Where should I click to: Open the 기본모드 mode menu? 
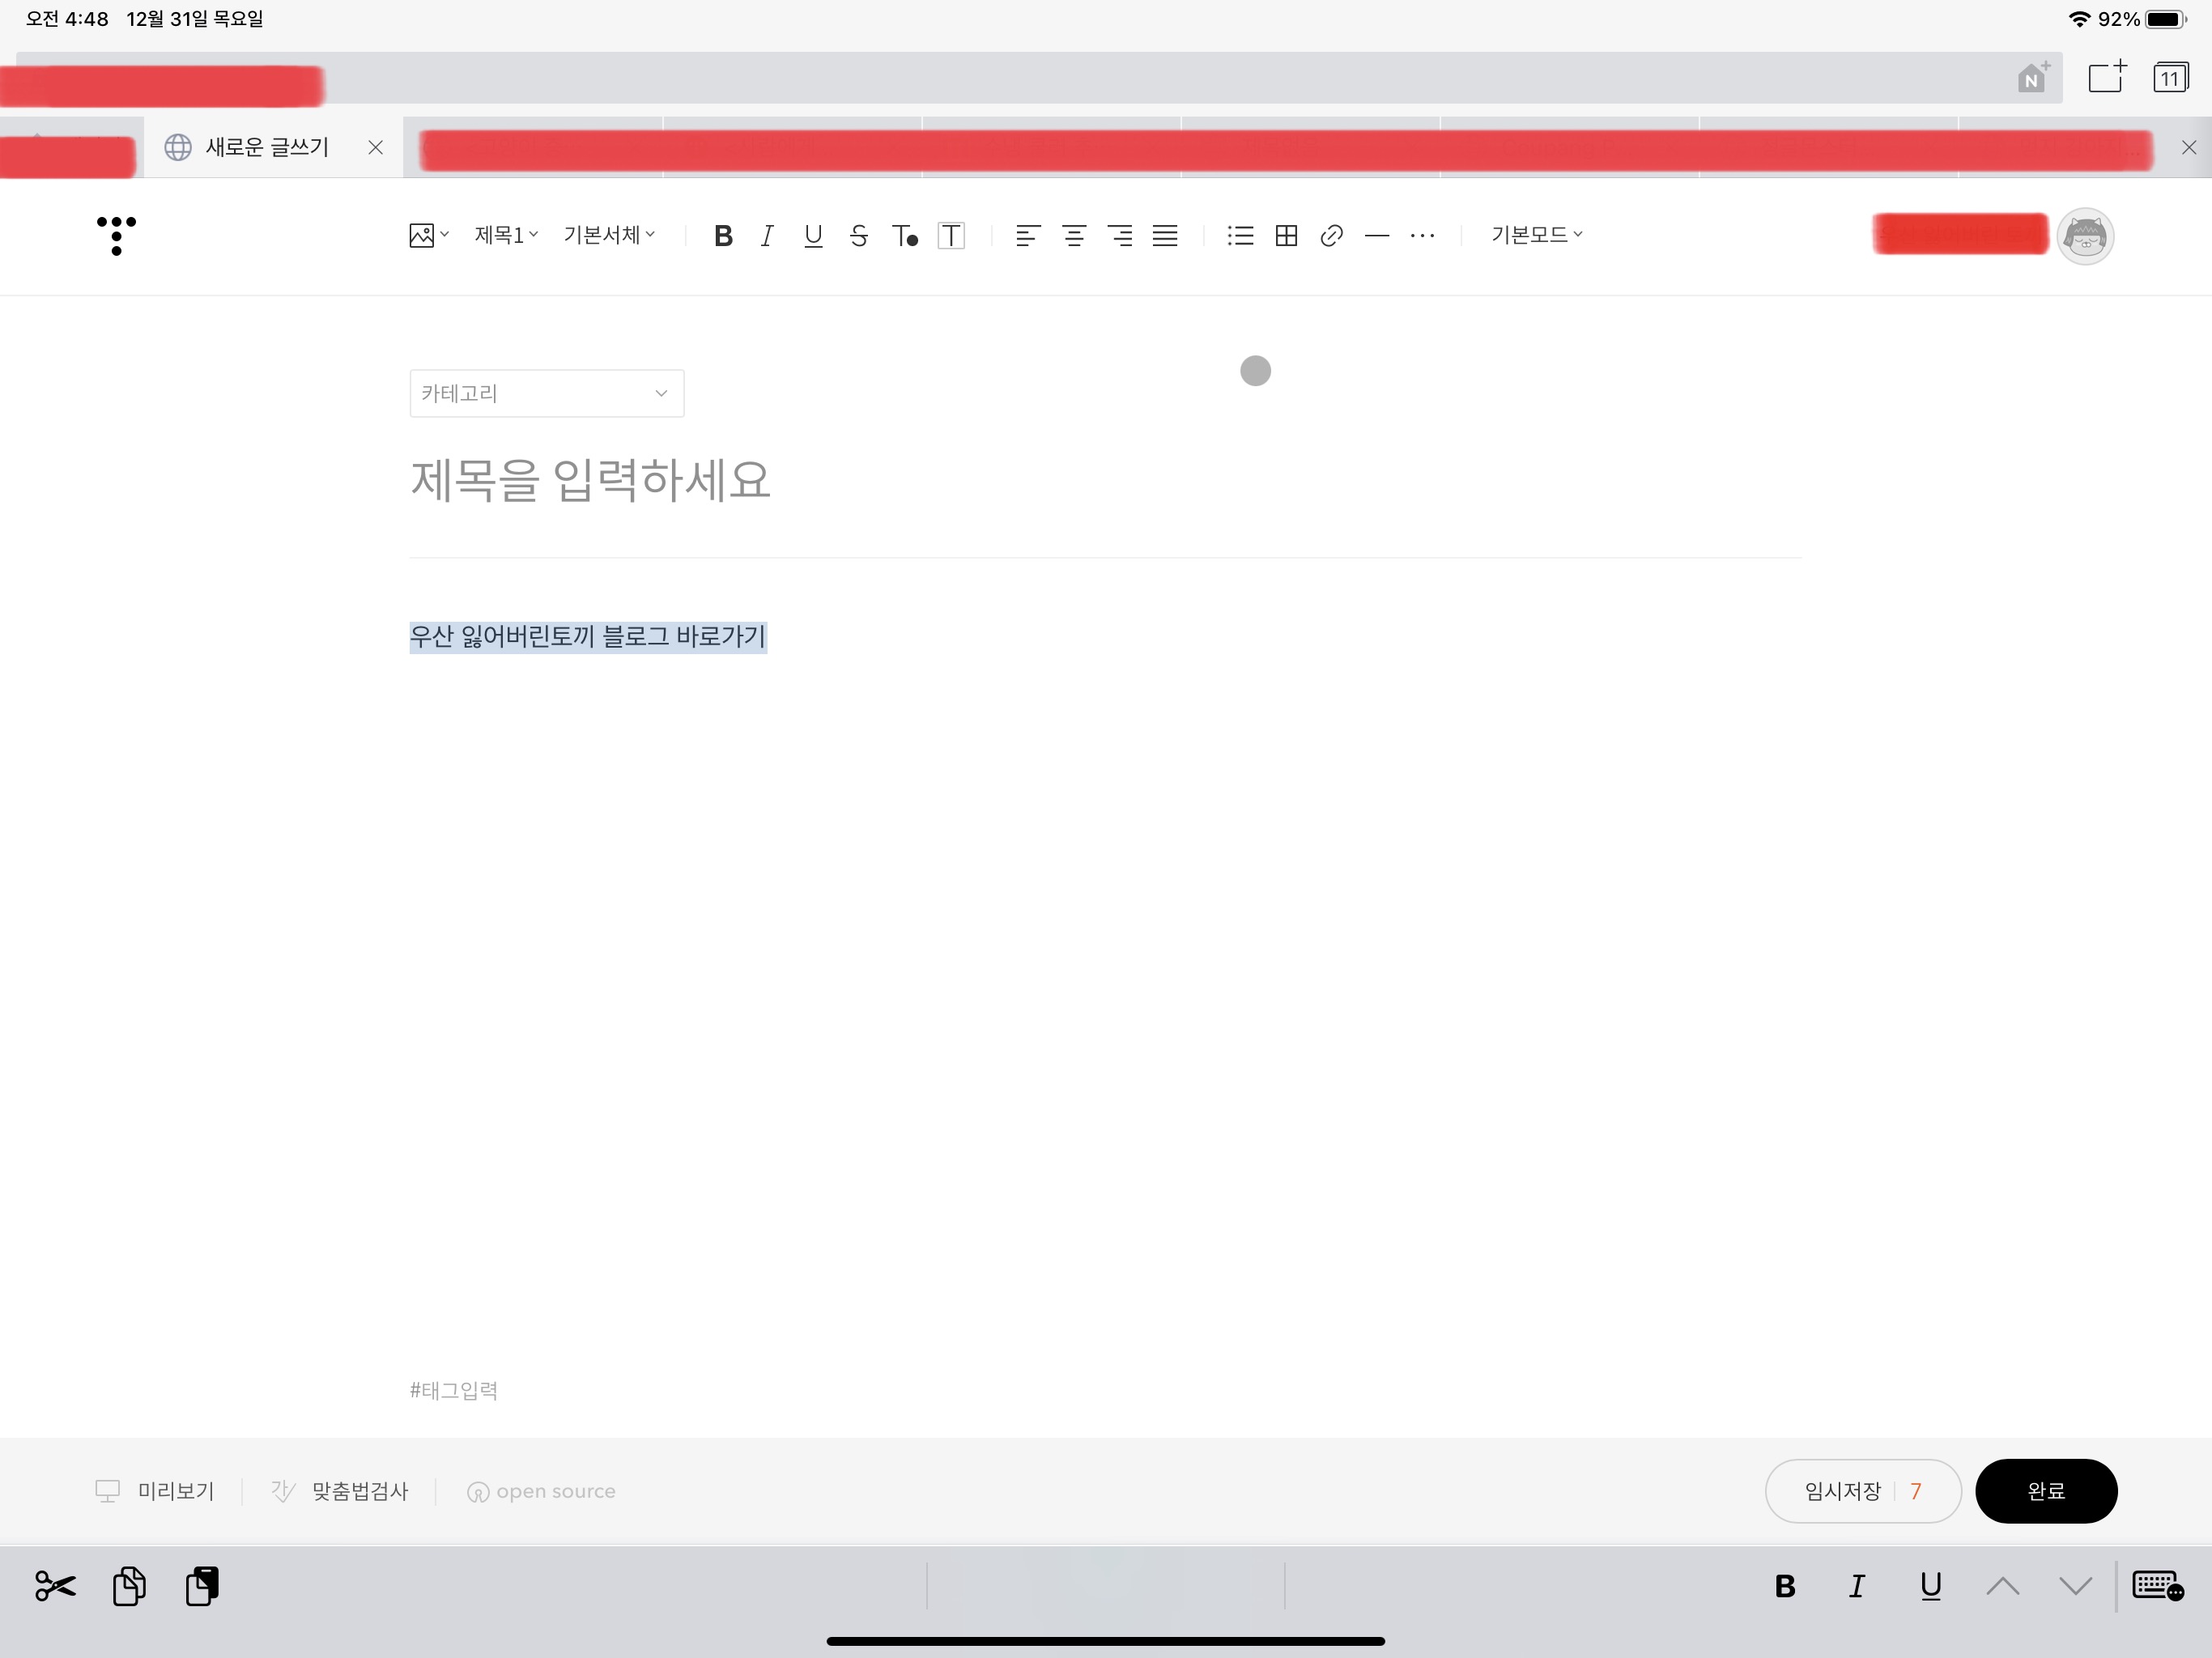pos(1537,235)
